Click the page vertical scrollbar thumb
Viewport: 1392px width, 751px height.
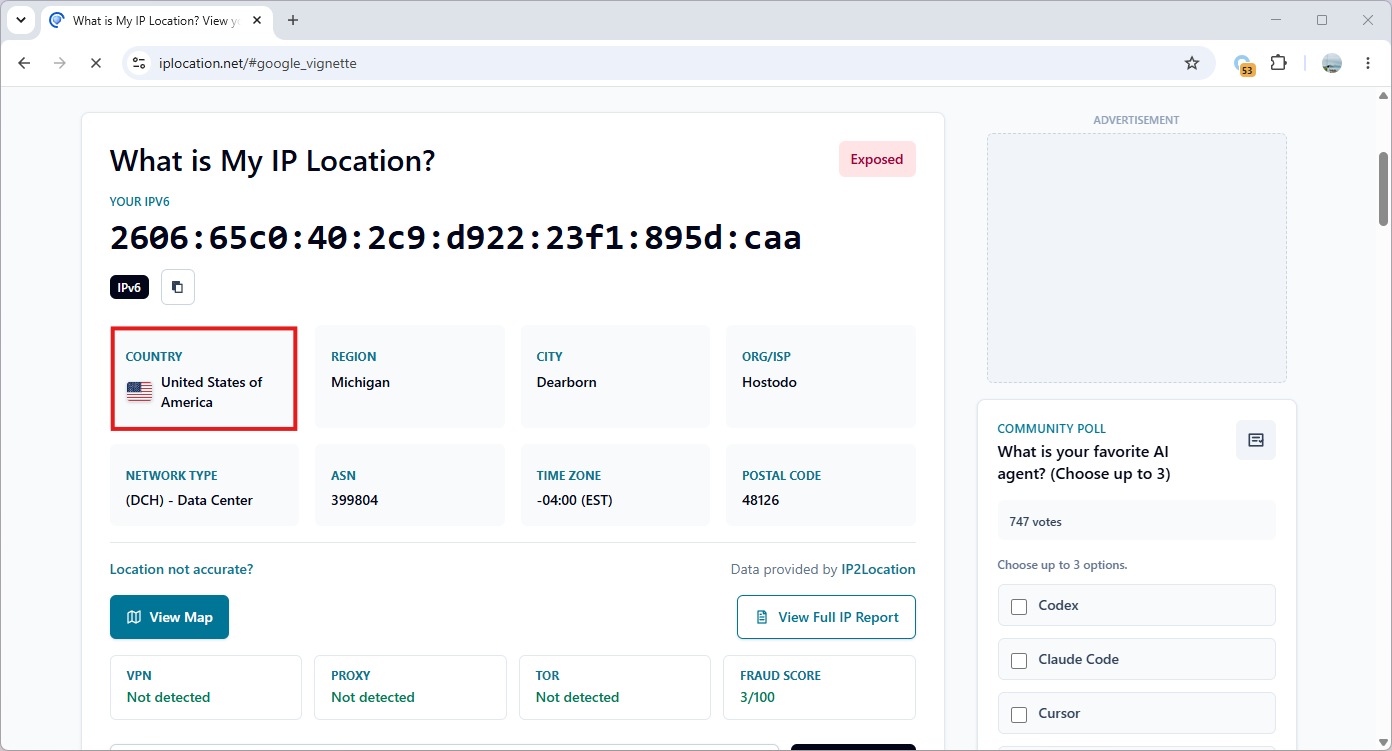[1384, 188]
